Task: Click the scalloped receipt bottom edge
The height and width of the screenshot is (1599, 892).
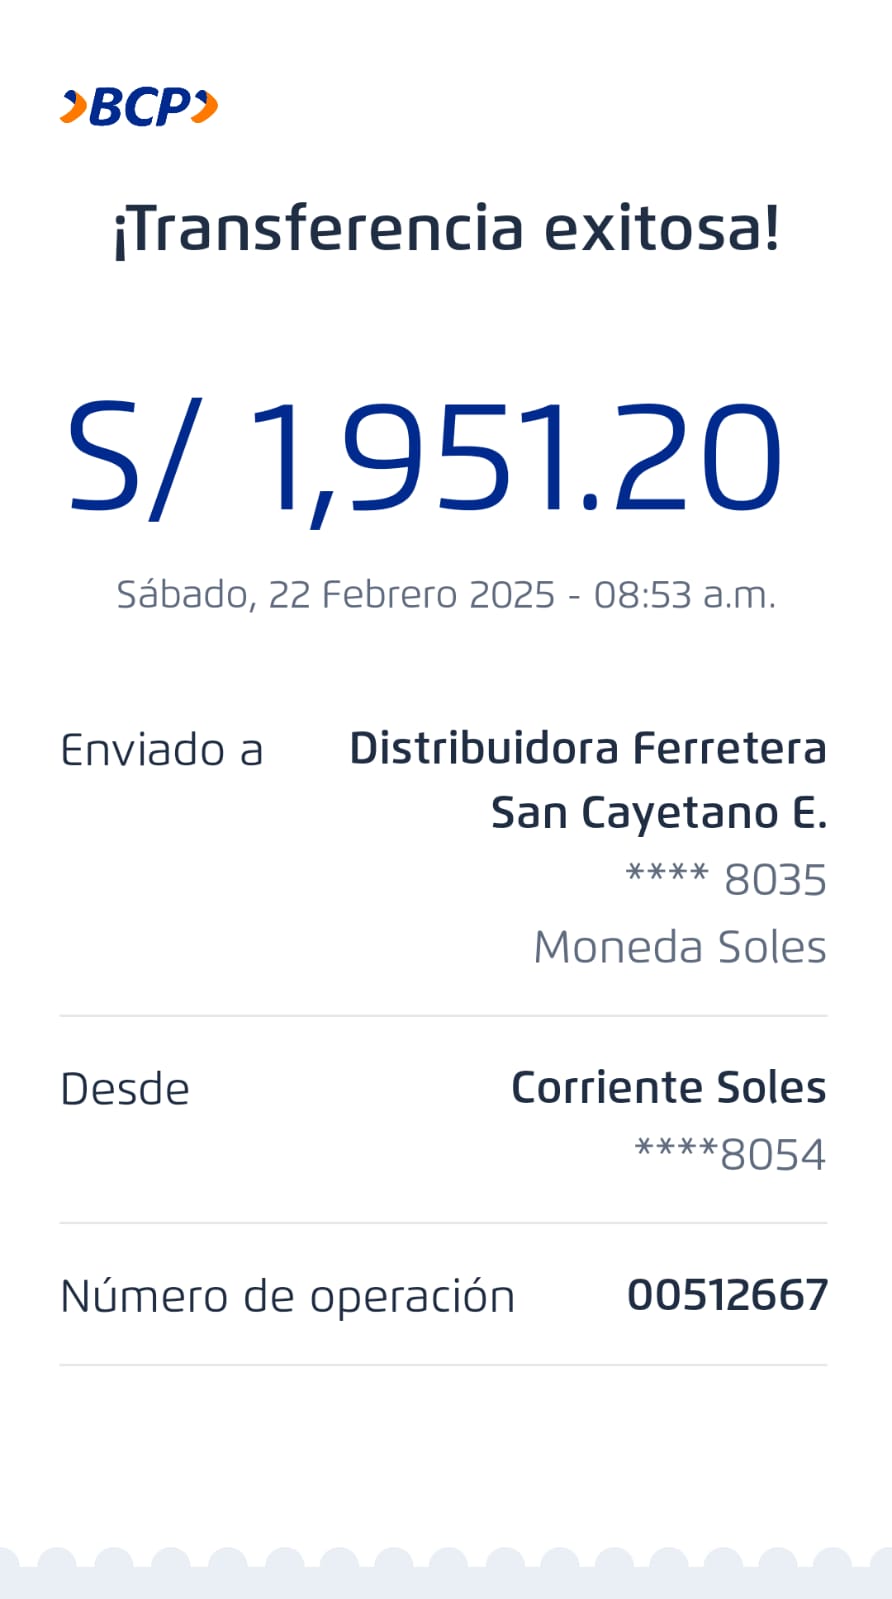Action: [446, 1570]
